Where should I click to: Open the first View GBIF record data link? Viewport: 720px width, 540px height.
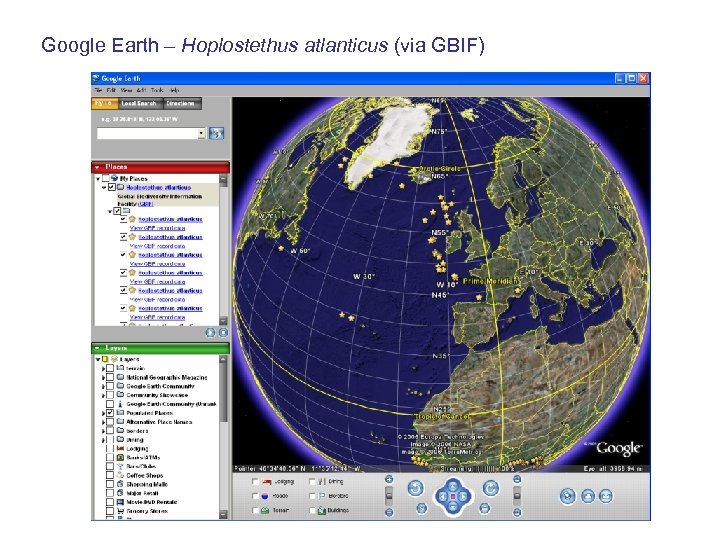(x=158, y=228)
